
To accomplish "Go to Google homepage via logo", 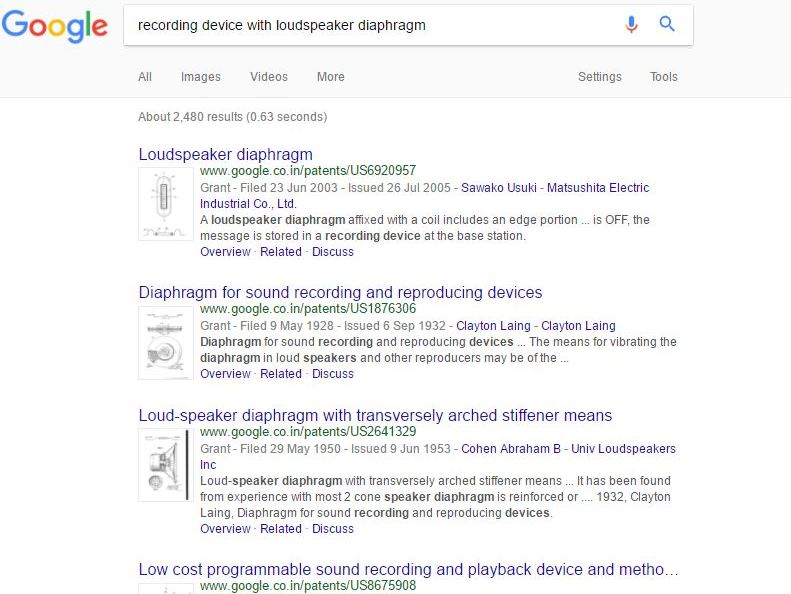I will [55, 27].
